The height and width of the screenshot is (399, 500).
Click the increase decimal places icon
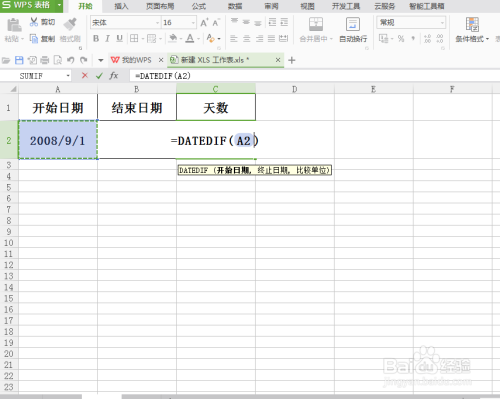pyautogui.click(x=427, y=39)
